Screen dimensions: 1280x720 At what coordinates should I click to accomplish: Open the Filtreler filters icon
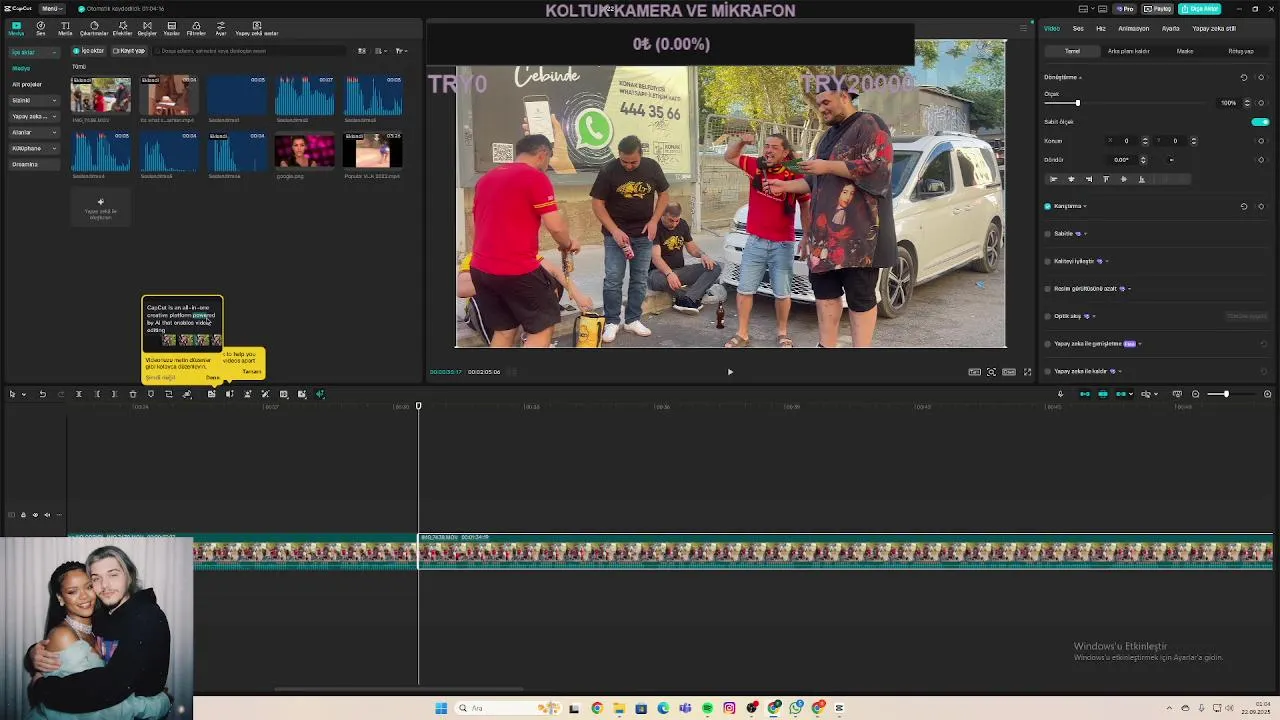pyautogui.click(x=196, y=28)
